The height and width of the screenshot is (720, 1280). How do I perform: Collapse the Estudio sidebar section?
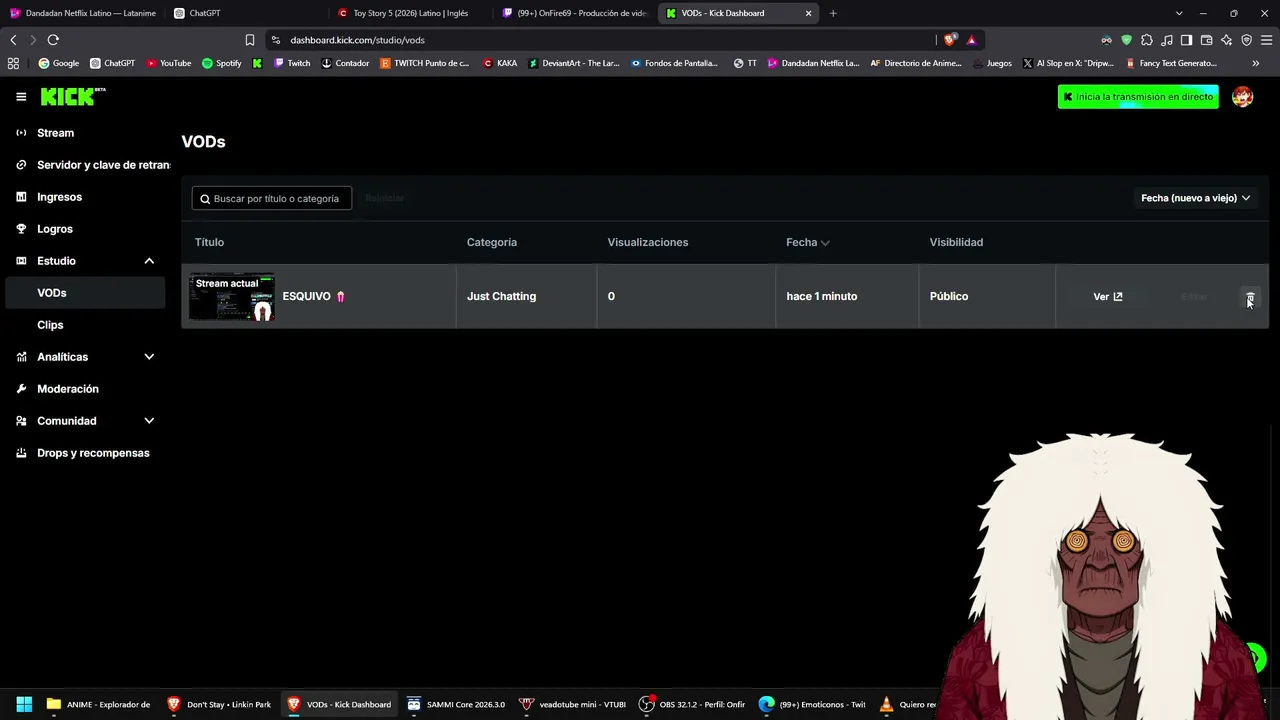(x=149, y=261)
